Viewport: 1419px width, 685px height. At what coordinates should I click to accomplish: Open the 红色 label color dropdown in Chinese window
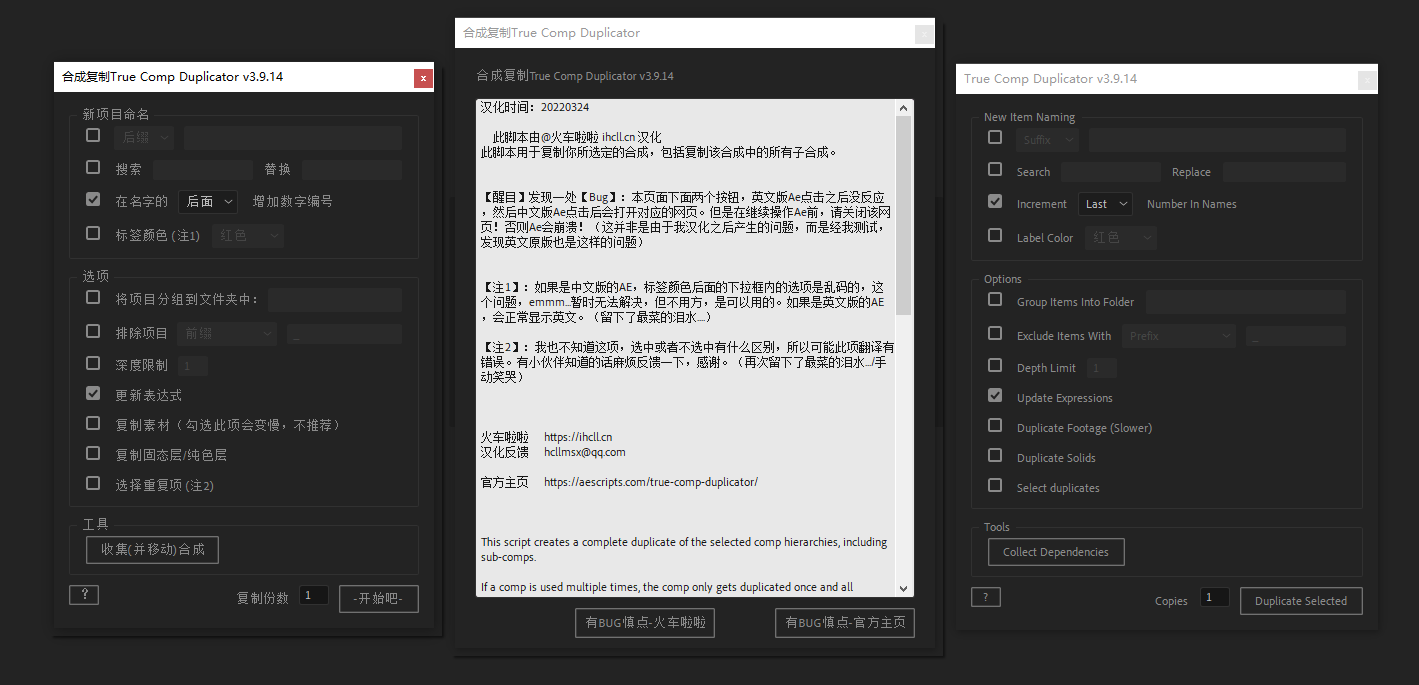(x=247, y=236)
